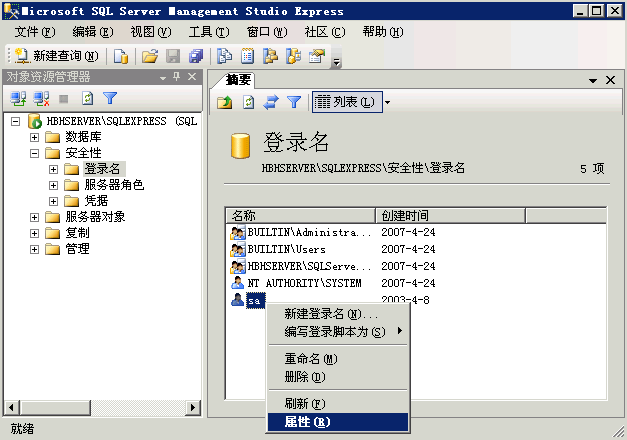Click the disconnect icon in object explorer
The image size is (627, 440).
41,98
